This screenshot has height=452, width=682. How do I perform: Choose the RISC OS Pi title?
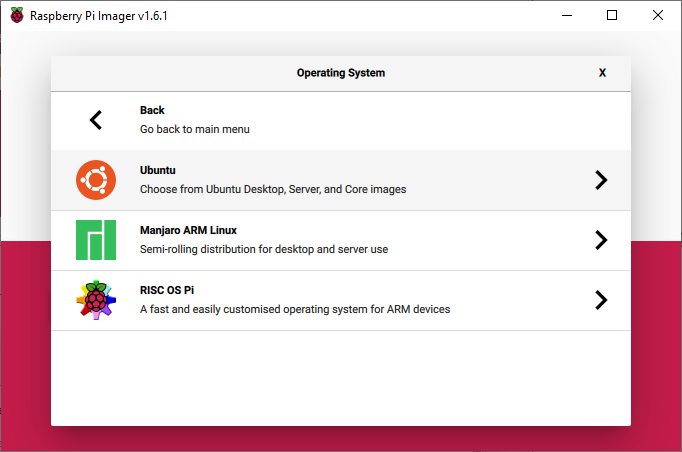[167, 291]
